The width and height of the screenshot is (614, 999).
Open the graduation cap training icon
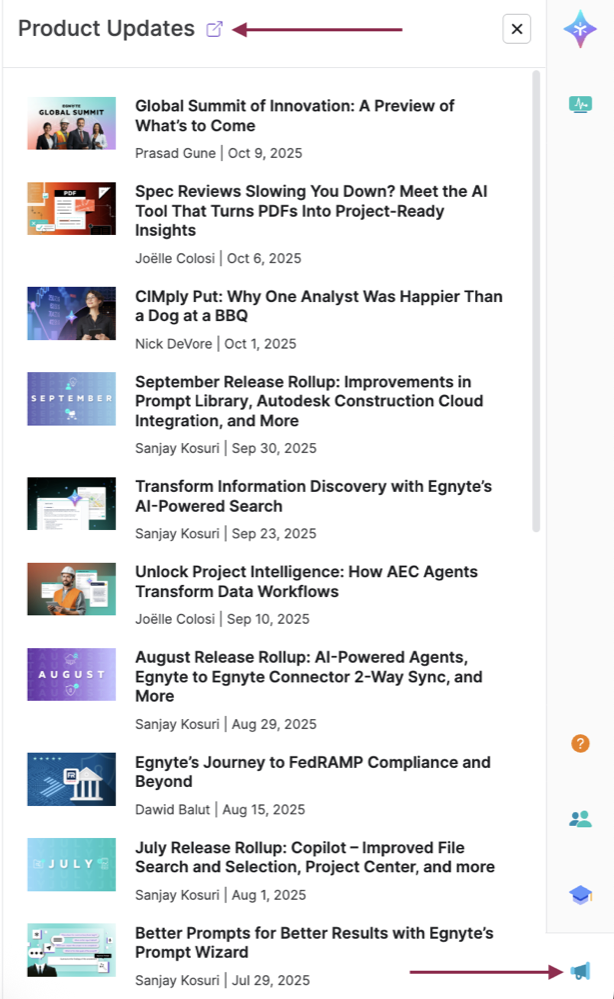580,895
